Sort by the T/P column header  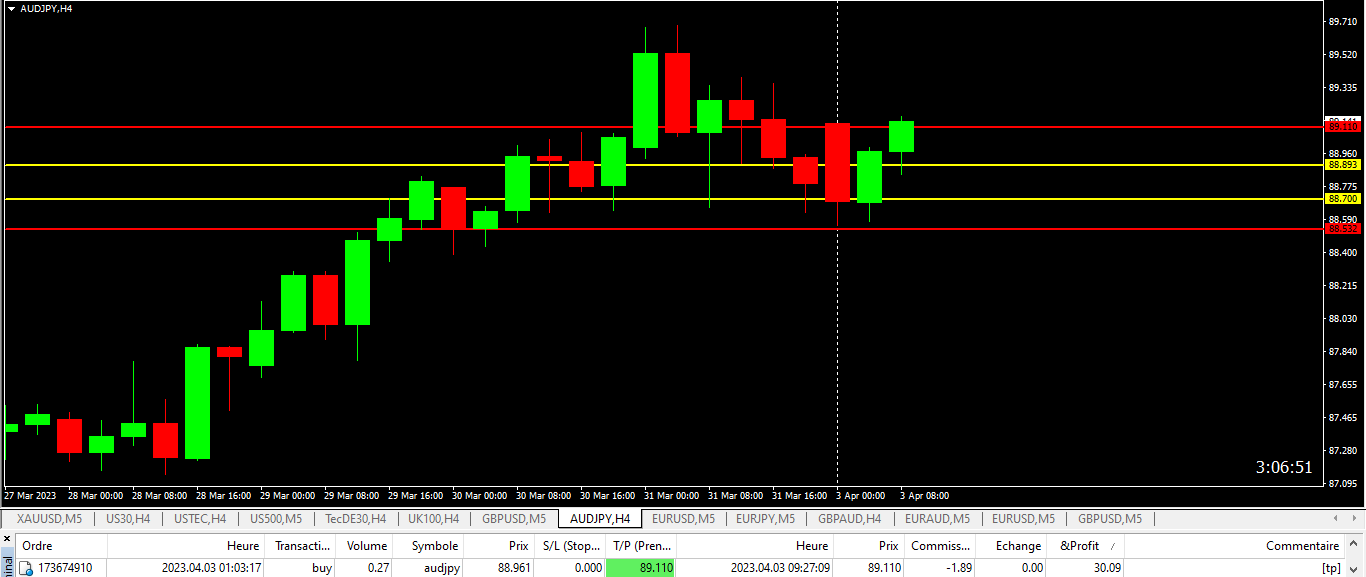[641, 546]
